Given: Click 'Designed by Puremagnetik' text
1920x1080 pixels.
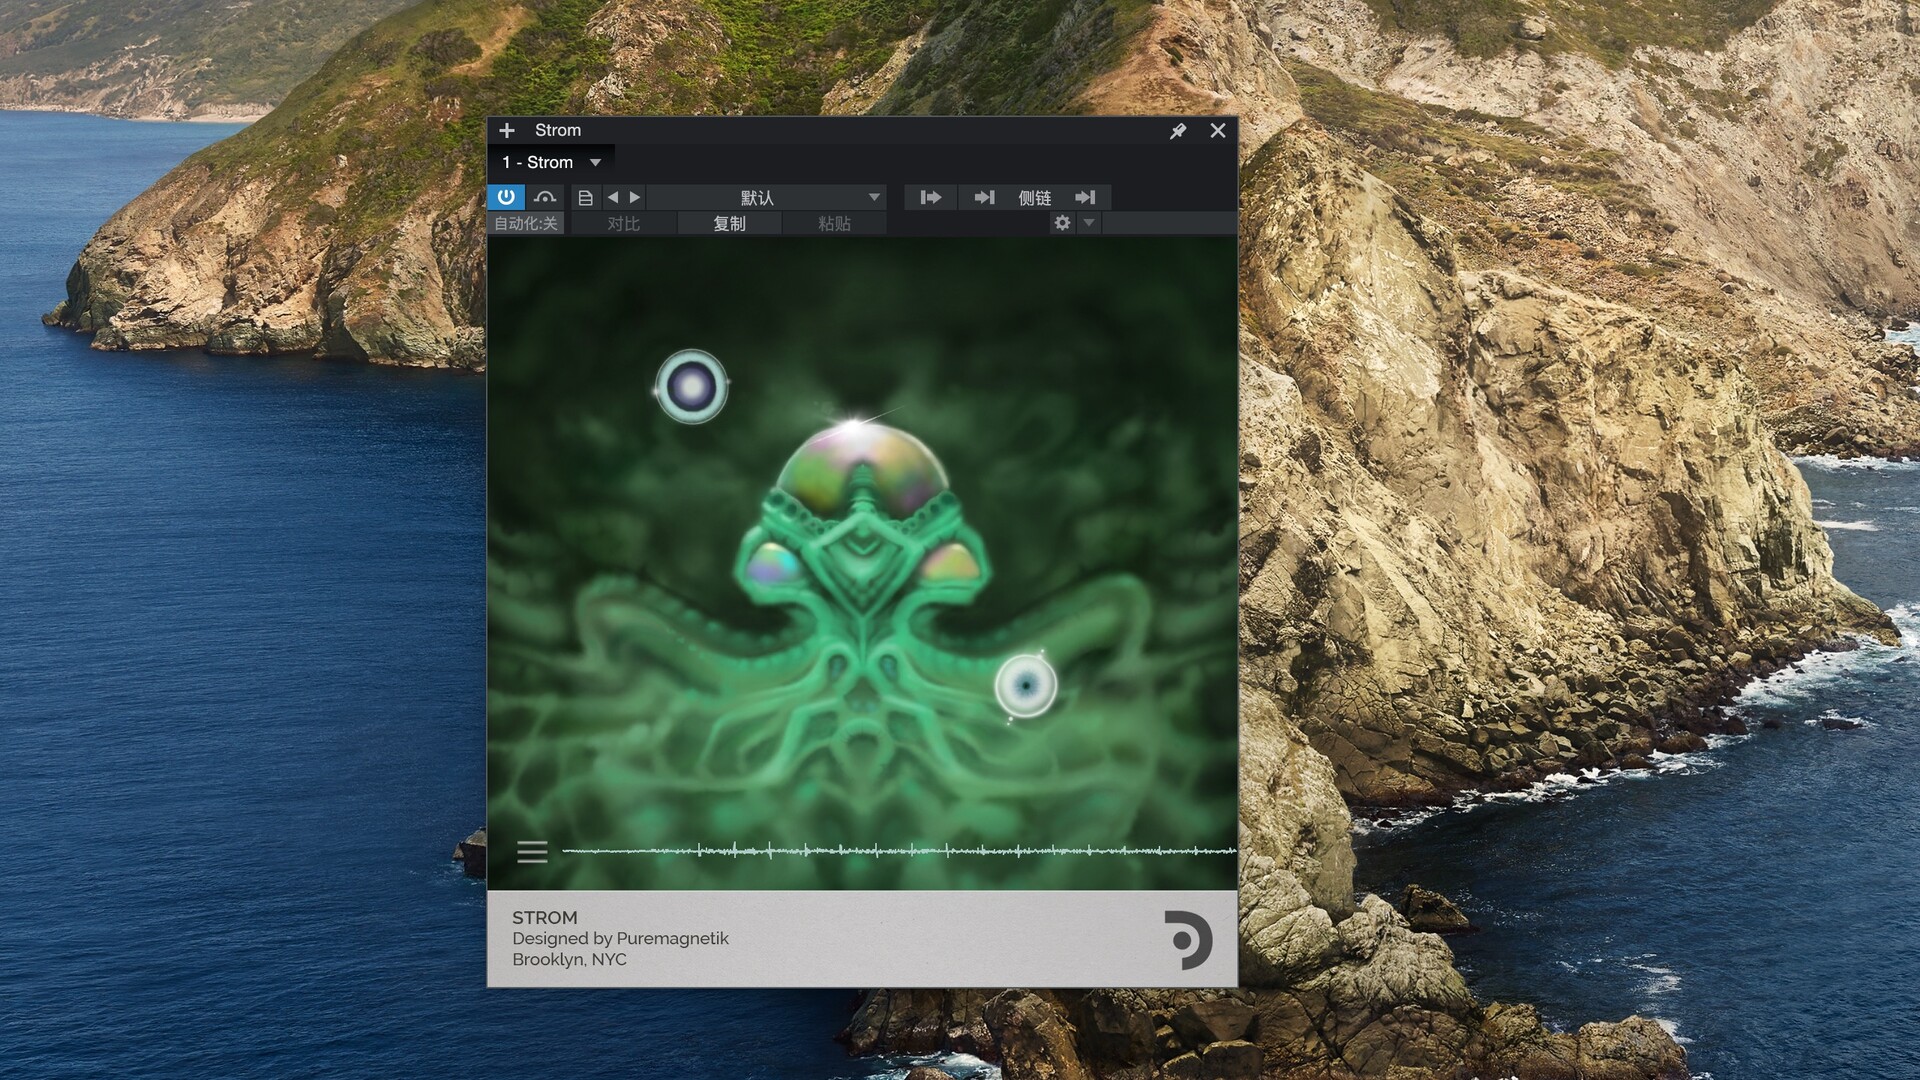Looking at the screenshot, I should tap(620, 938).
